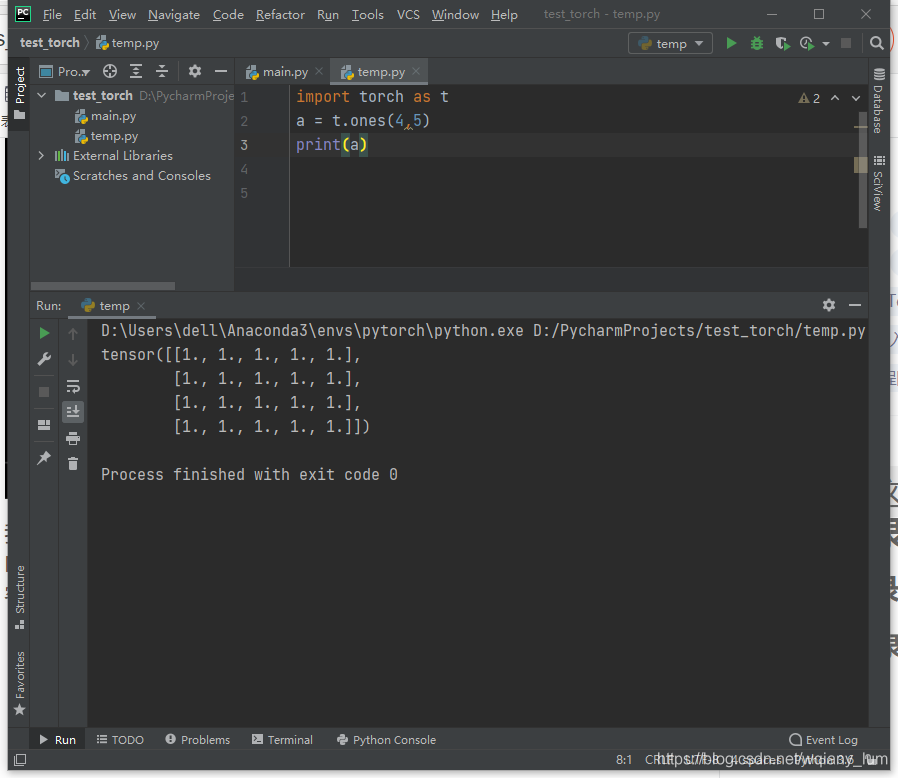The image size is (898, 778).
Task: Pin the Run tab
Action: pyautogui.click(x=44, y=458)
